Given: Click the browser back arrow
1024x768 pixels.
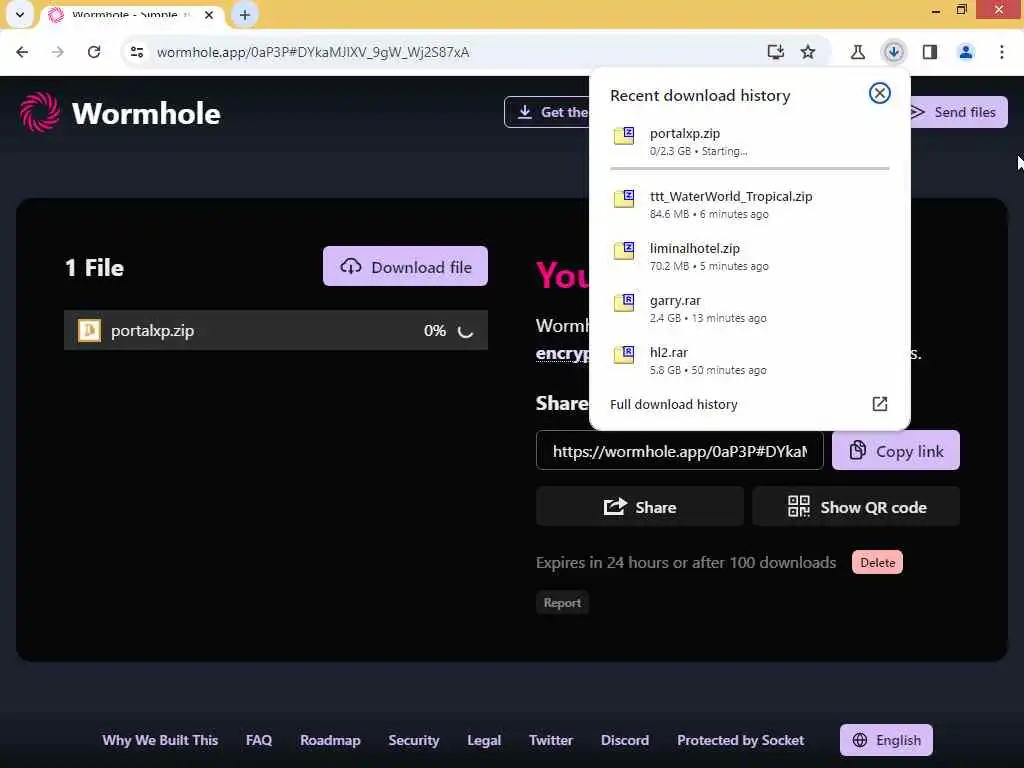Looking at the screenshot, I should (22, 52).
